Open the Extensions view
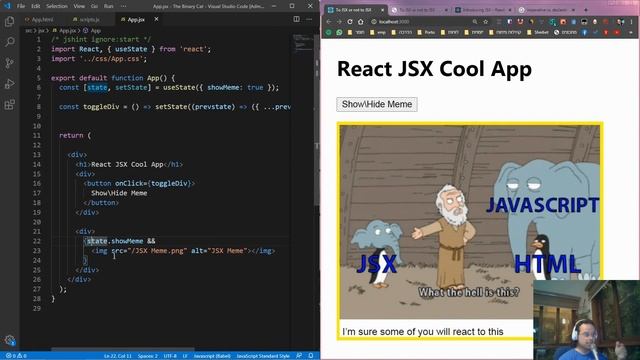The height and width of the screenshot is (360, 640). coord(9,104)
